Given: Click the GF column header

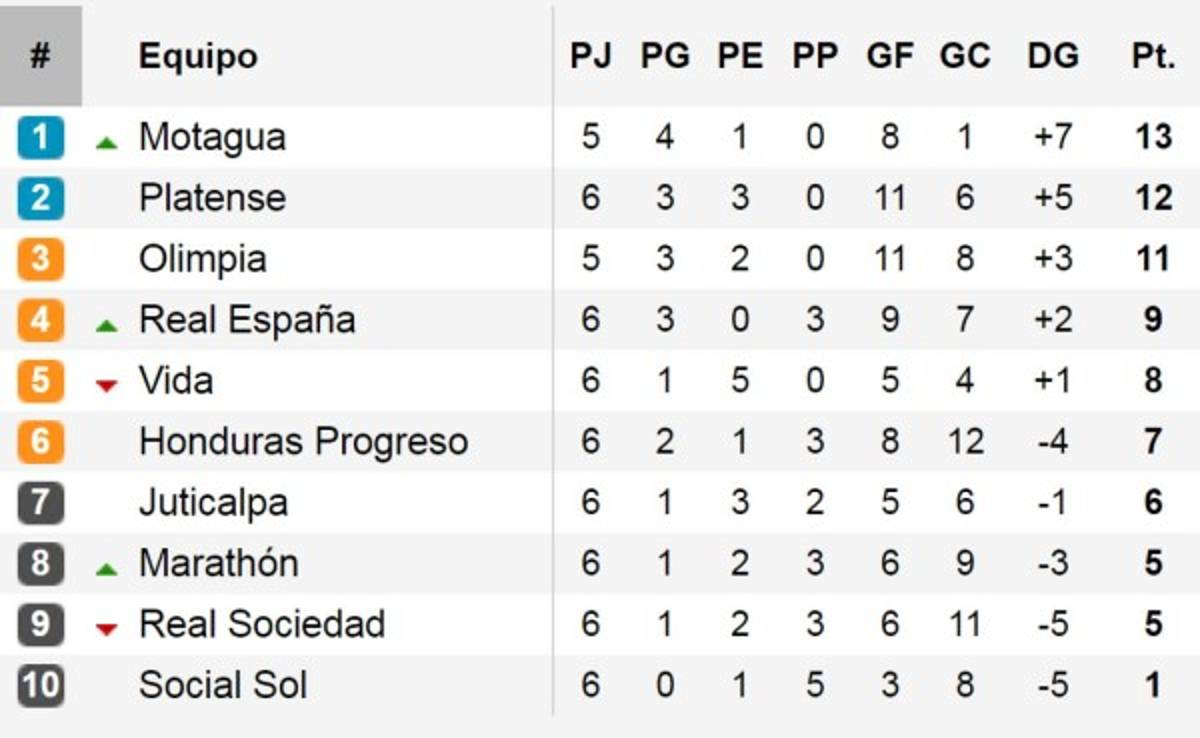Looking at the screenshot, I should (889, 56).
